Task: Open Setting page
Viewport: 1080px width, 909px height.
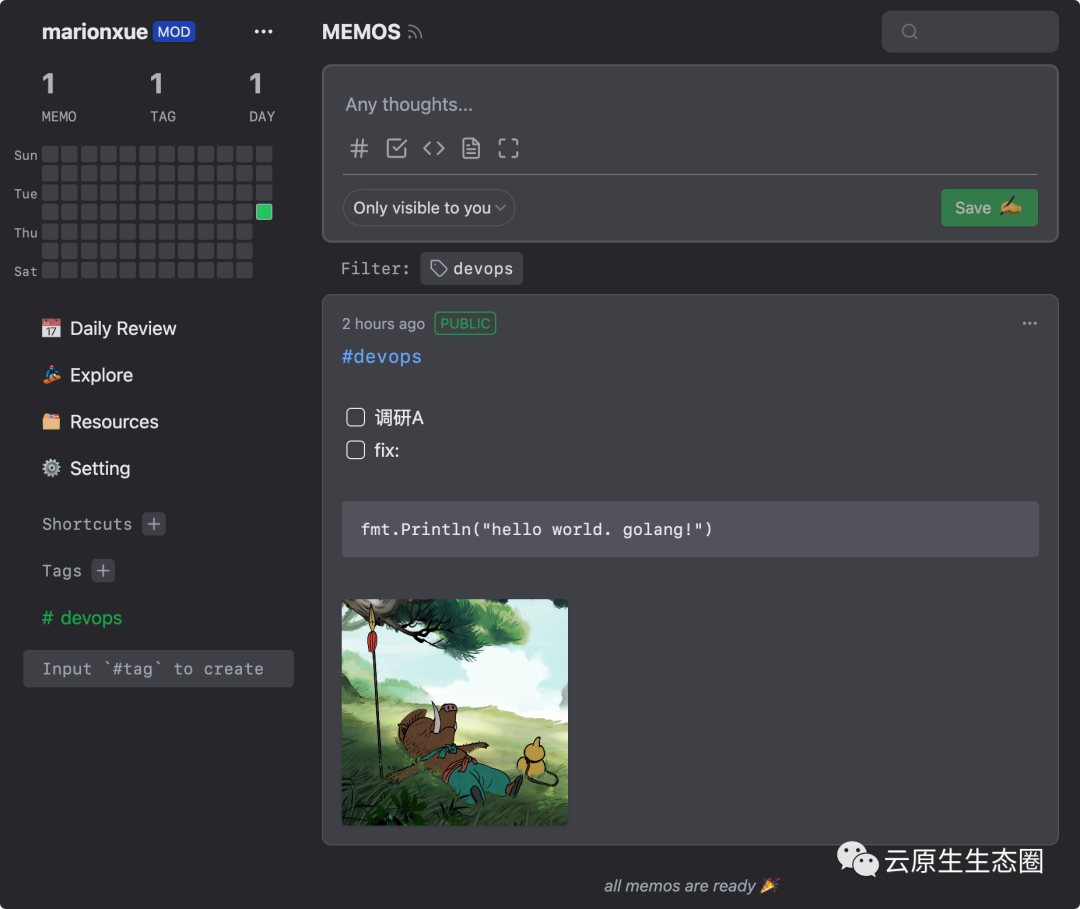Action: [86, 468]
